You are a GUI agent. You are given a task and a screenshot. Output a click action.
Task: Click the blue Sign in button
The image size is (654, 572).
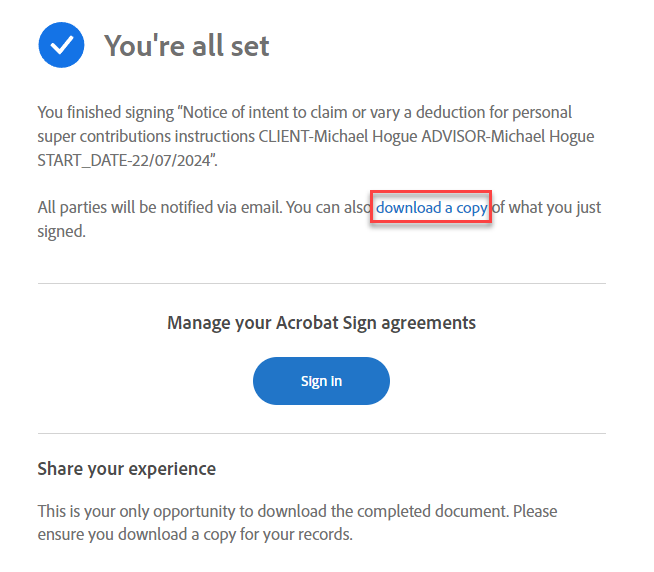(321, 381)
